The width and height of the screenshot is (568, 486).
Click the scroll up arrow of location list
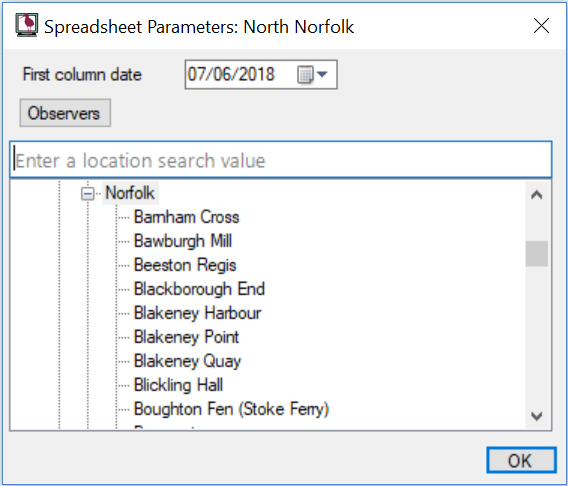click(x=536, y=195)
